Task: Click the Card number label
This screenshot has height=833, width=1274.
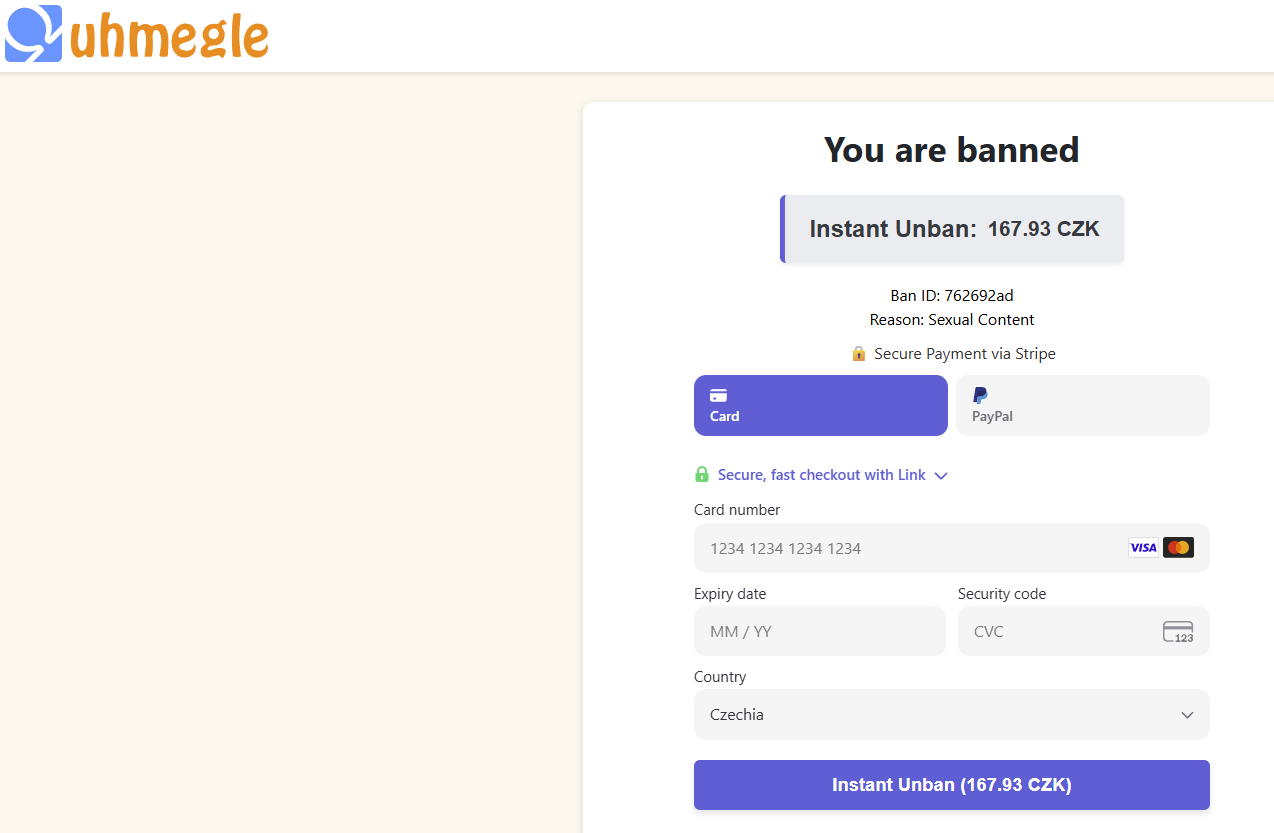Action: pyautogui.click(x=737, y=510)
